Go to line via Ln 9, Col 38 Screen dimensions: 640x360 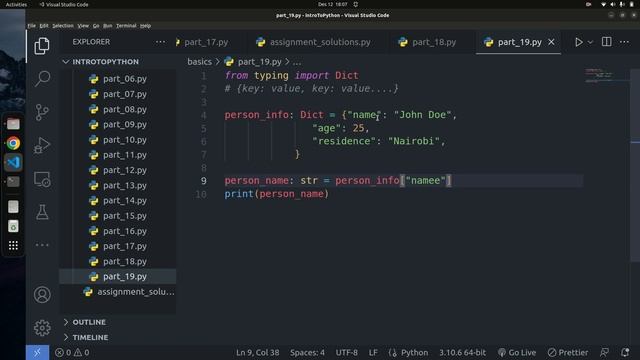point(258,353)
